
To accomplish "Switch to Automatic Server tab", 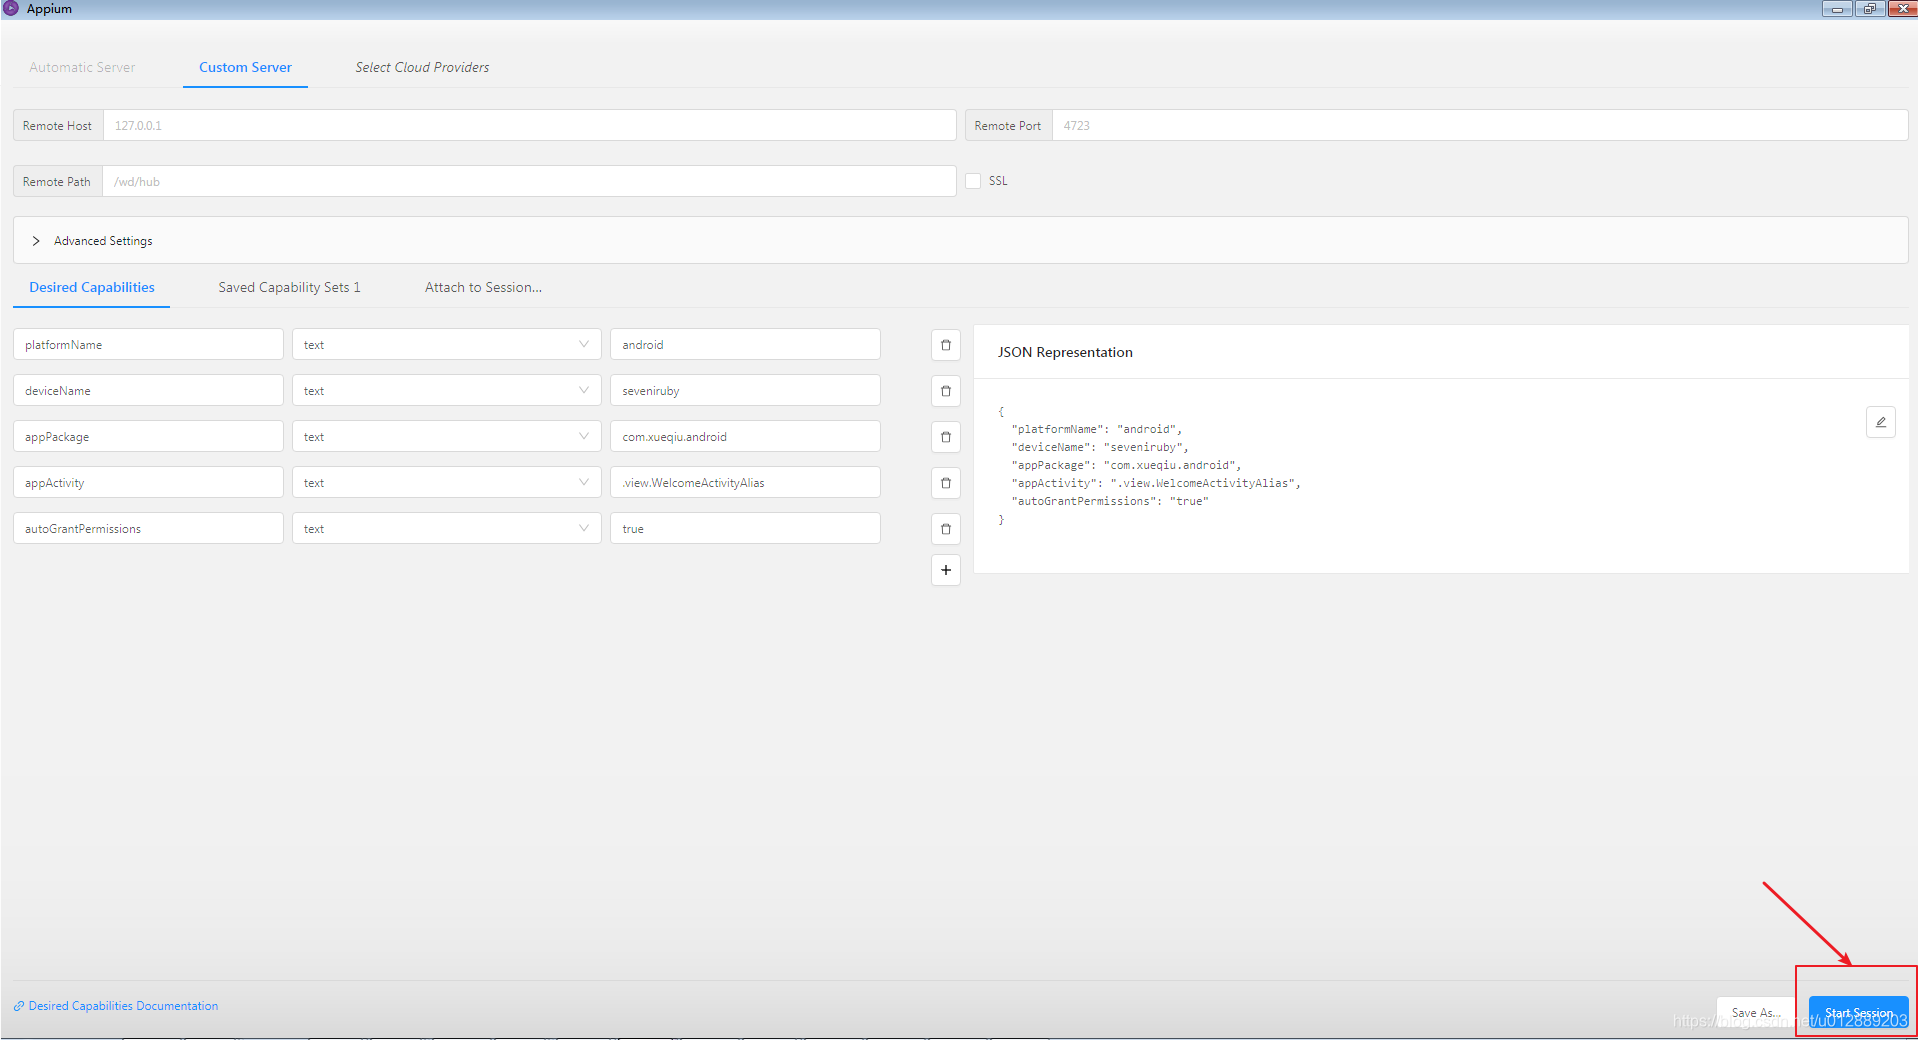I will coord(82,67).
